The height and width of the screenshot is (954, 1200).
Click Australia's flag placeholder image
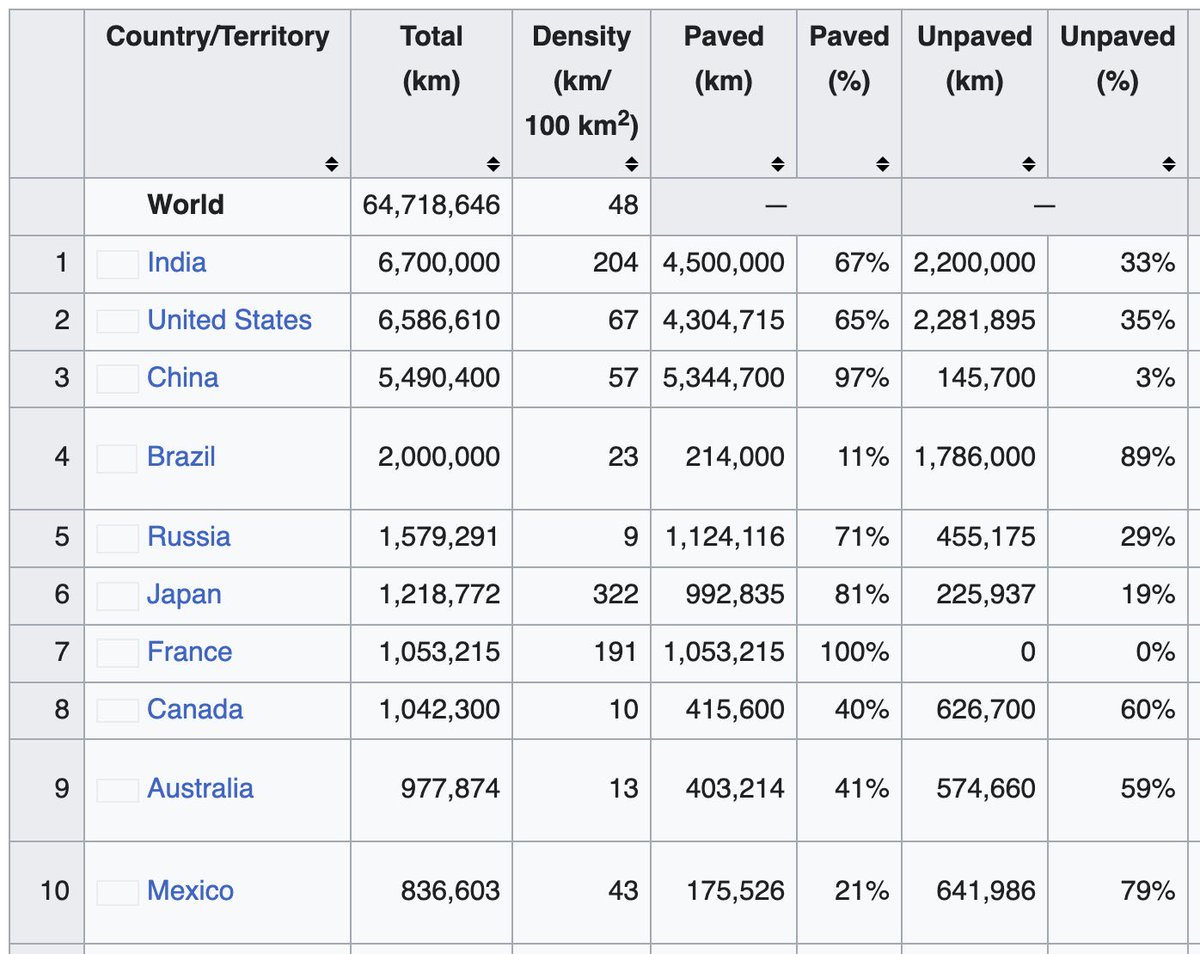click(117, 790)
